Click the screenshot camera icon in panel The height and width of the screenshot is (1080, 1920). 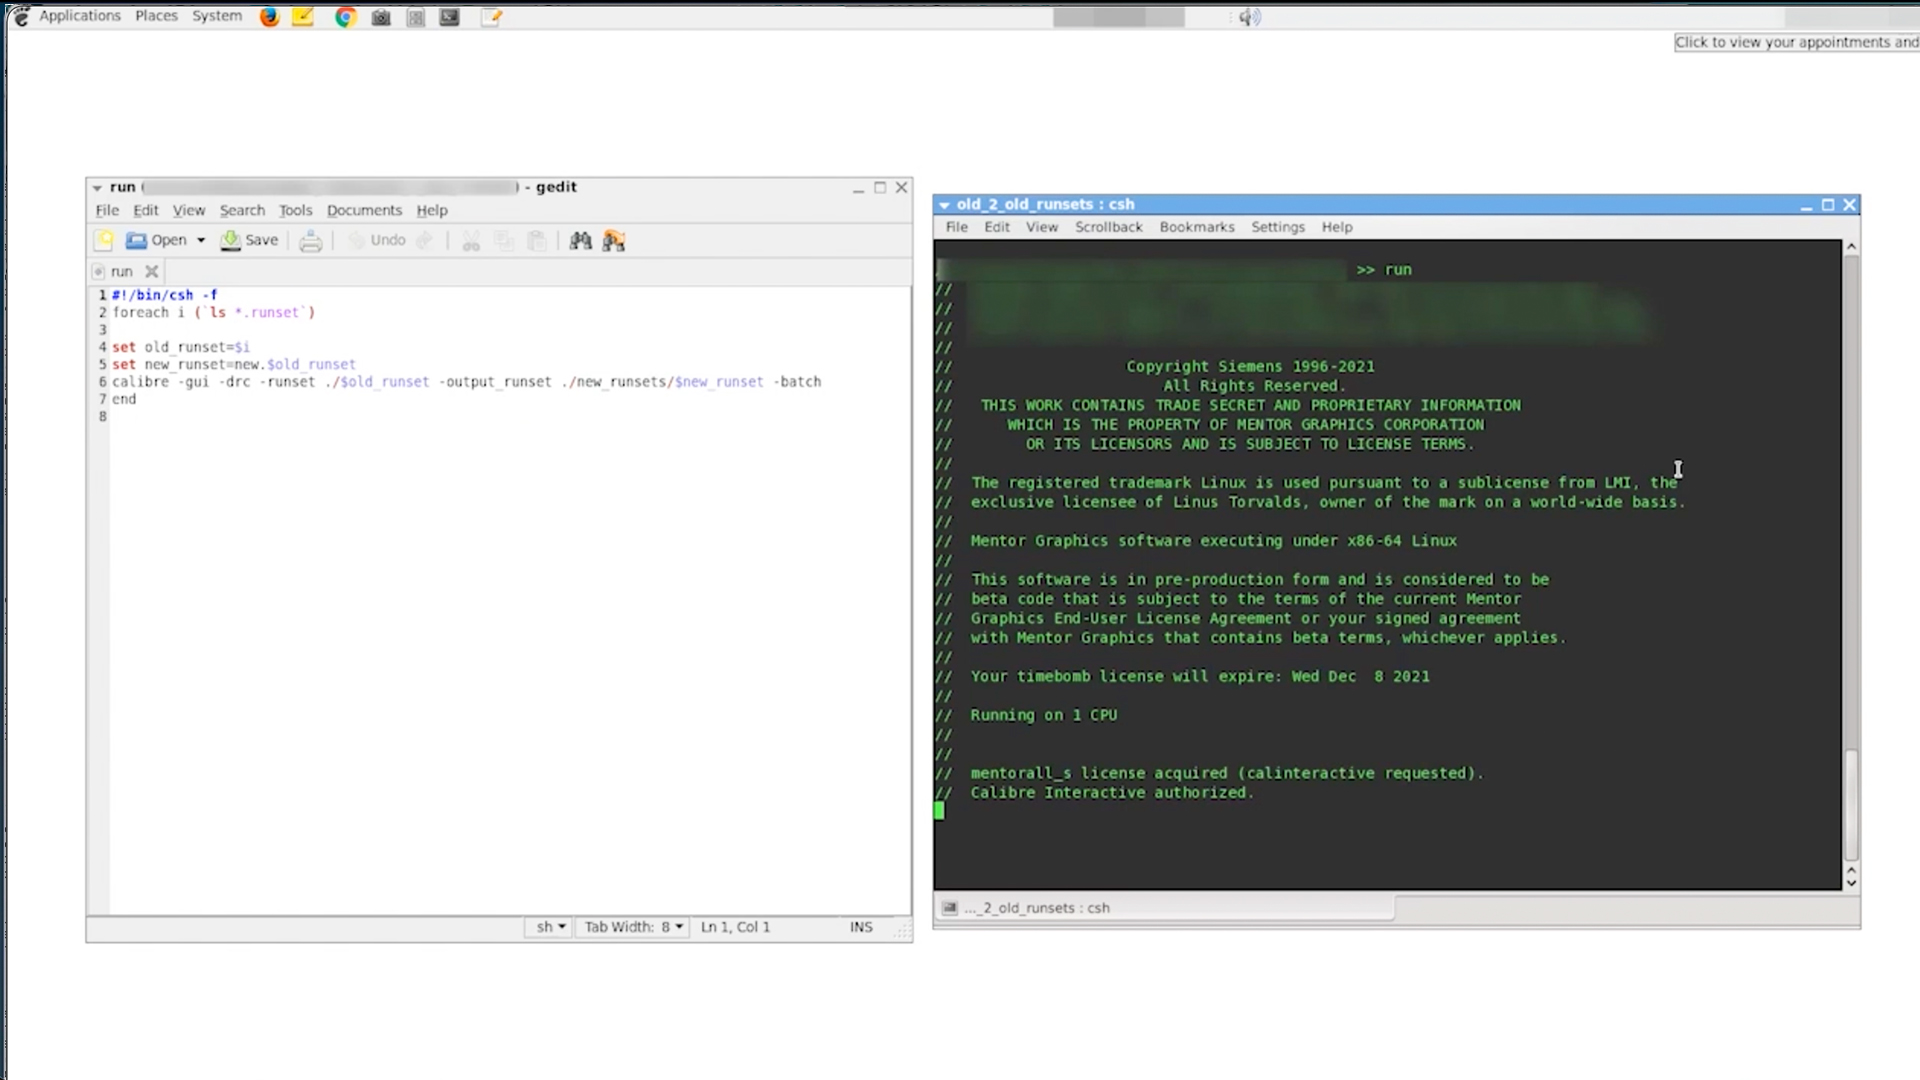coord(381,17)
